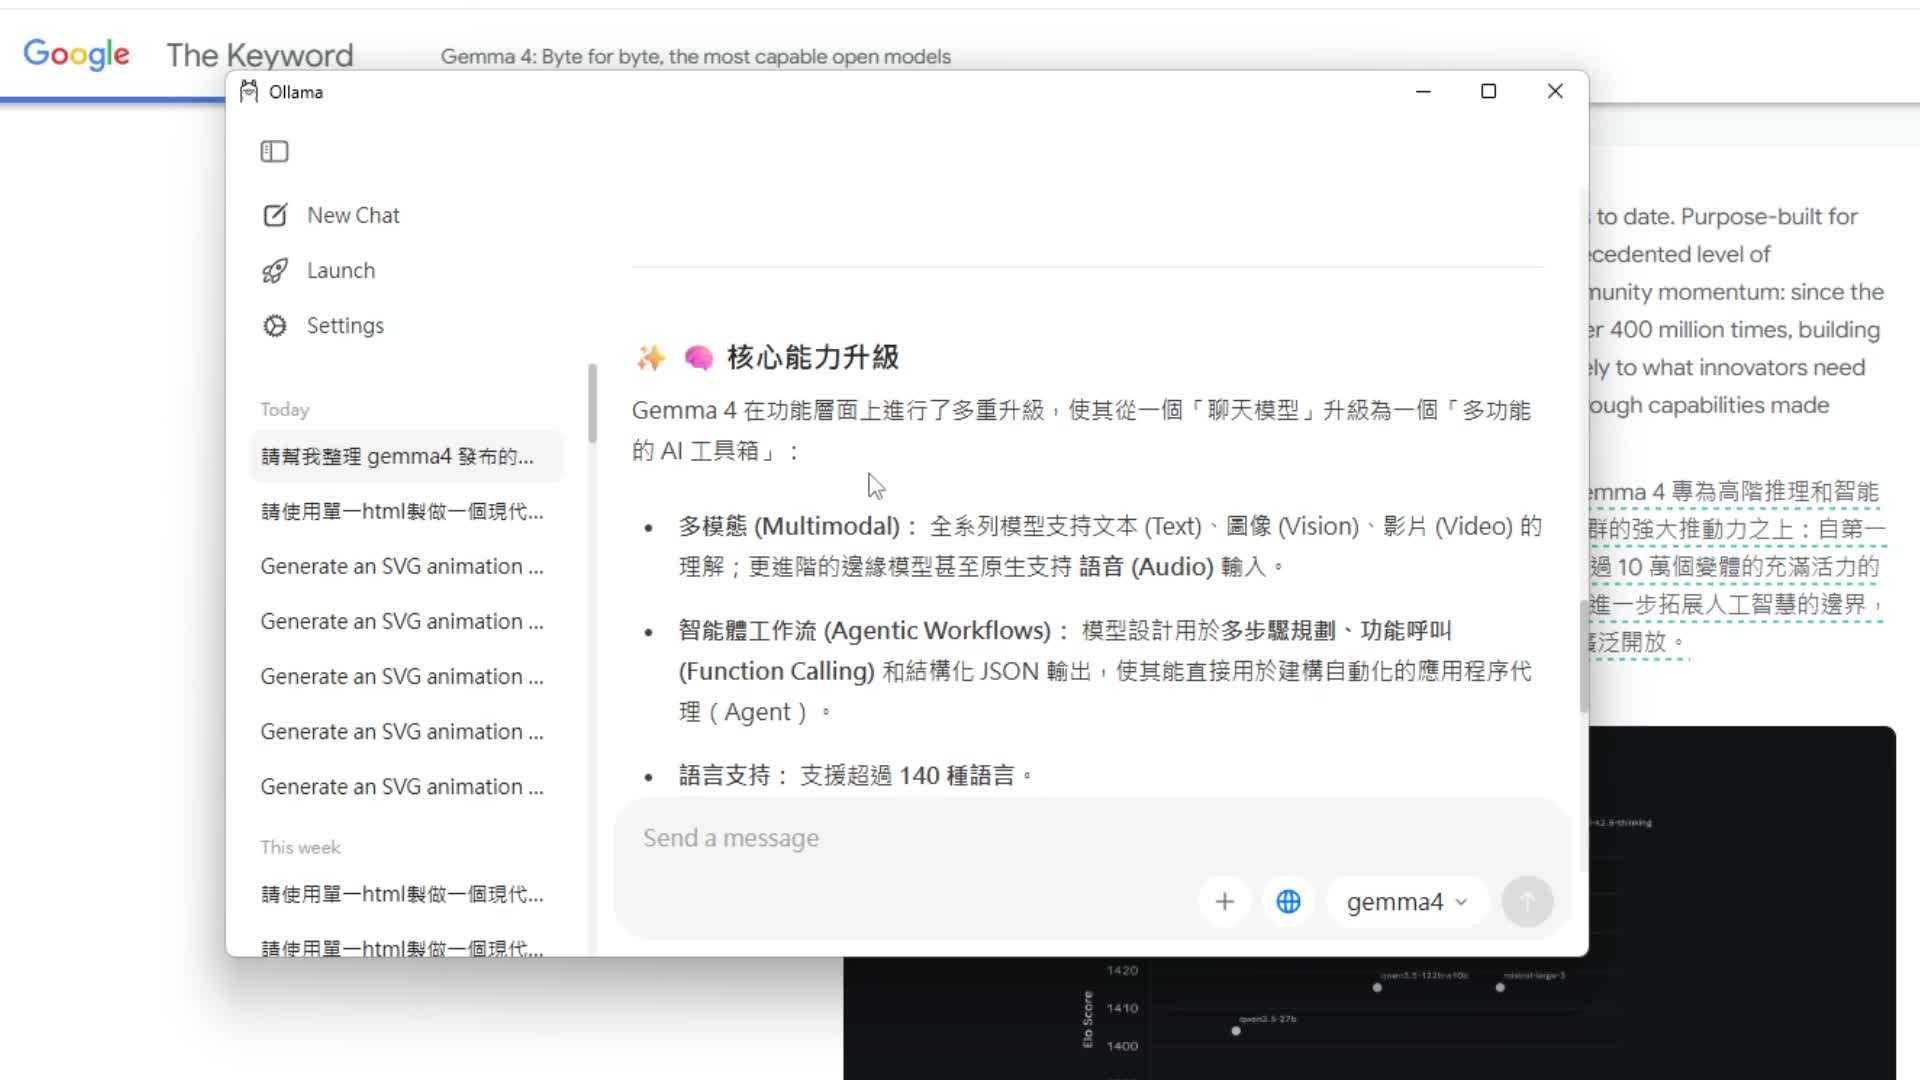The width and height of the screenshot is (1920, 1080).
Task: Click the sidebar chat list scrollbar
Action: [592, 404]
